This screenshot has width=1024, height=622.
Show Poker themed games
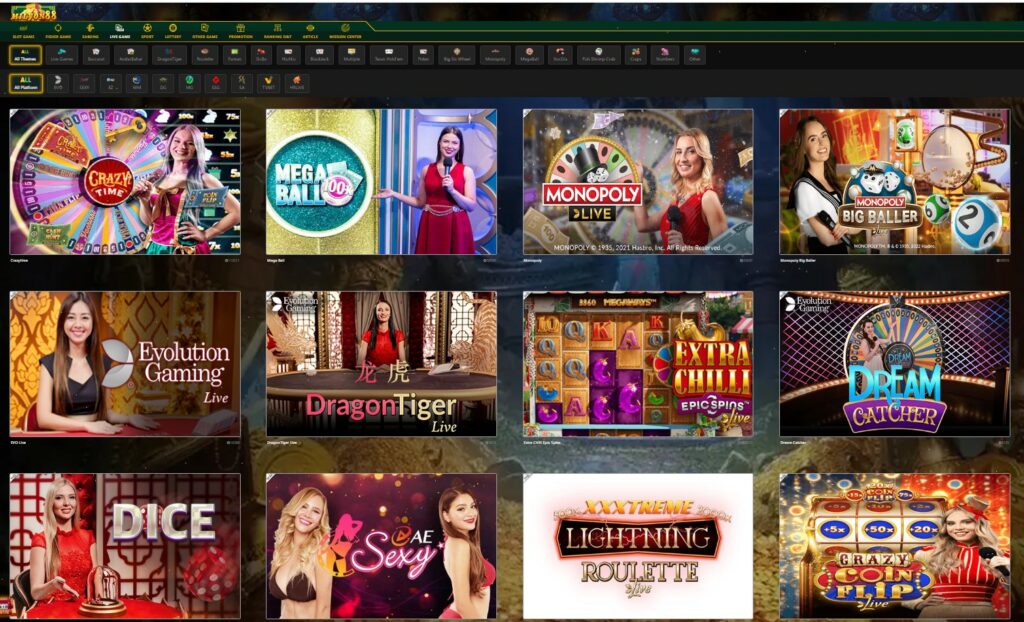pyautogui.click(x=423, y=56)
